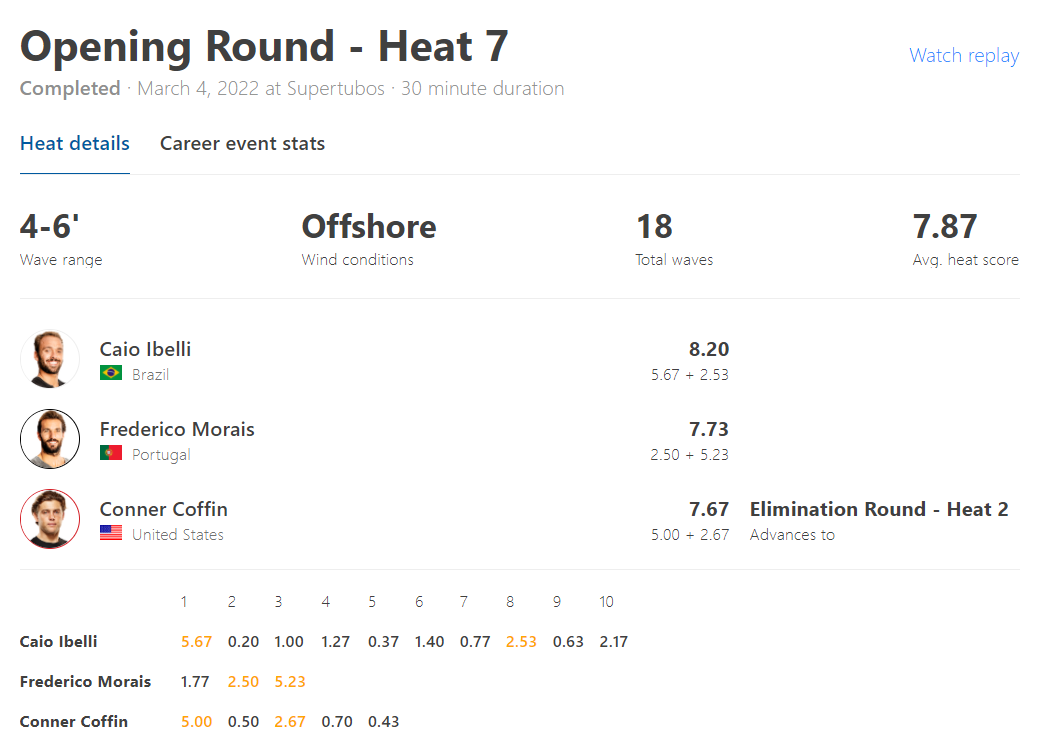
Task: Click Caio Ibelli's 5.67 wave score
Action: pos(196,642)
